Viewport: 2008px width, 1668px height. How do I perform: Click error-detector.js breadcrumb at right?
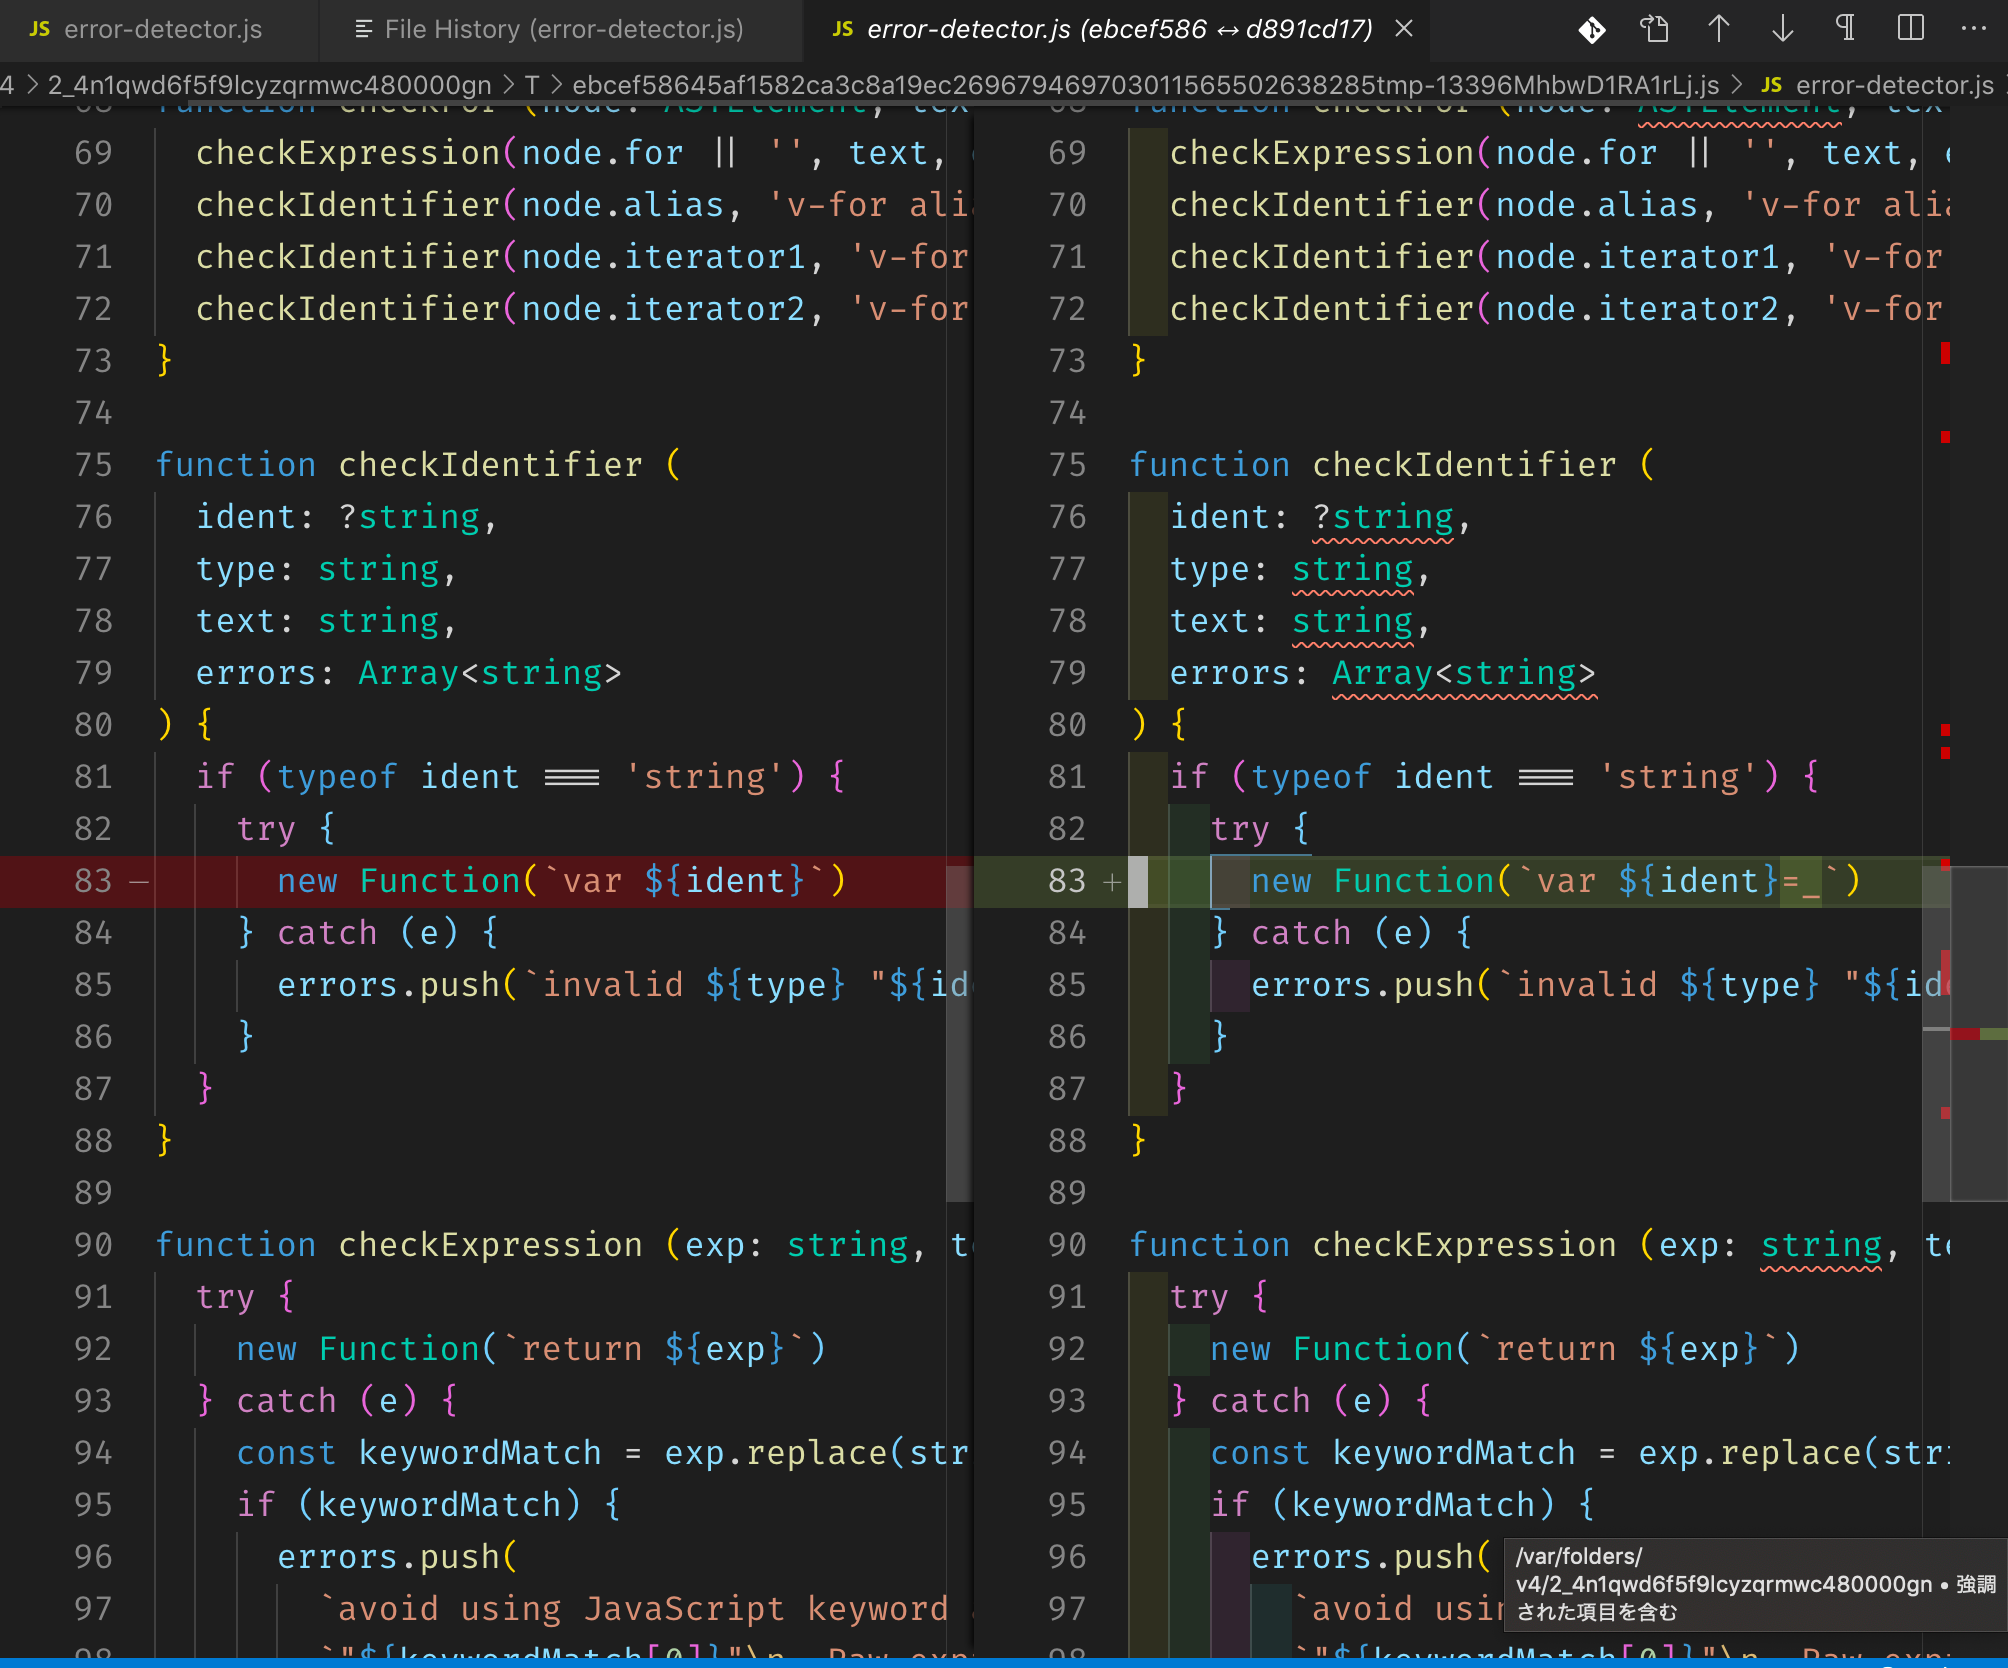[1894, 85]
